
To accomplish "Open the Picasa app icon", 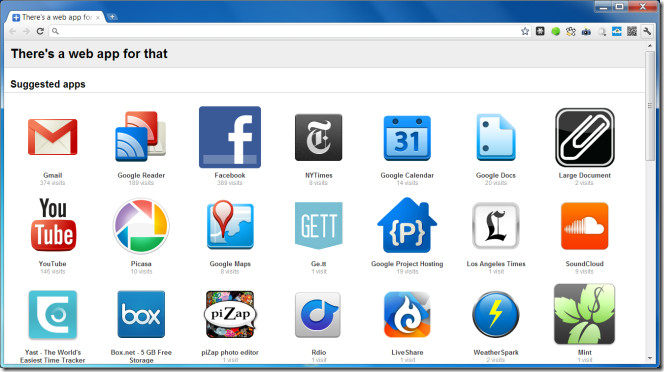I will pos(141,225).
